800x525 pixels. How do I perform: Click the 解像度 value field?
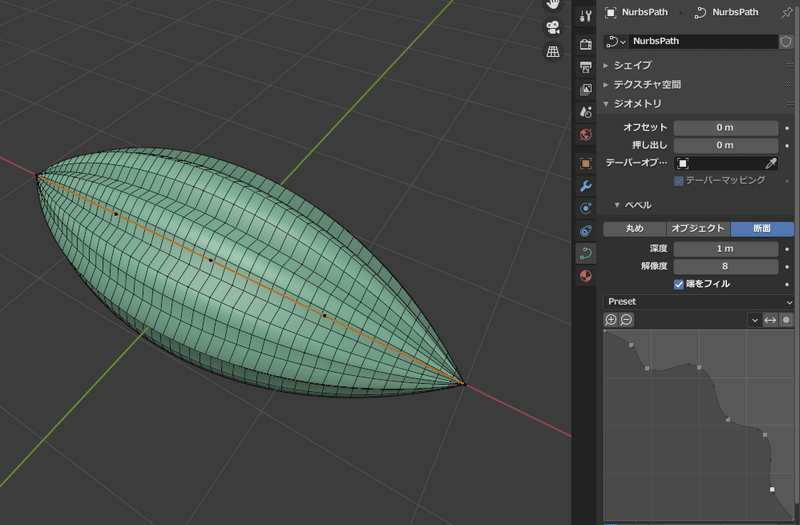click(726, 266)
